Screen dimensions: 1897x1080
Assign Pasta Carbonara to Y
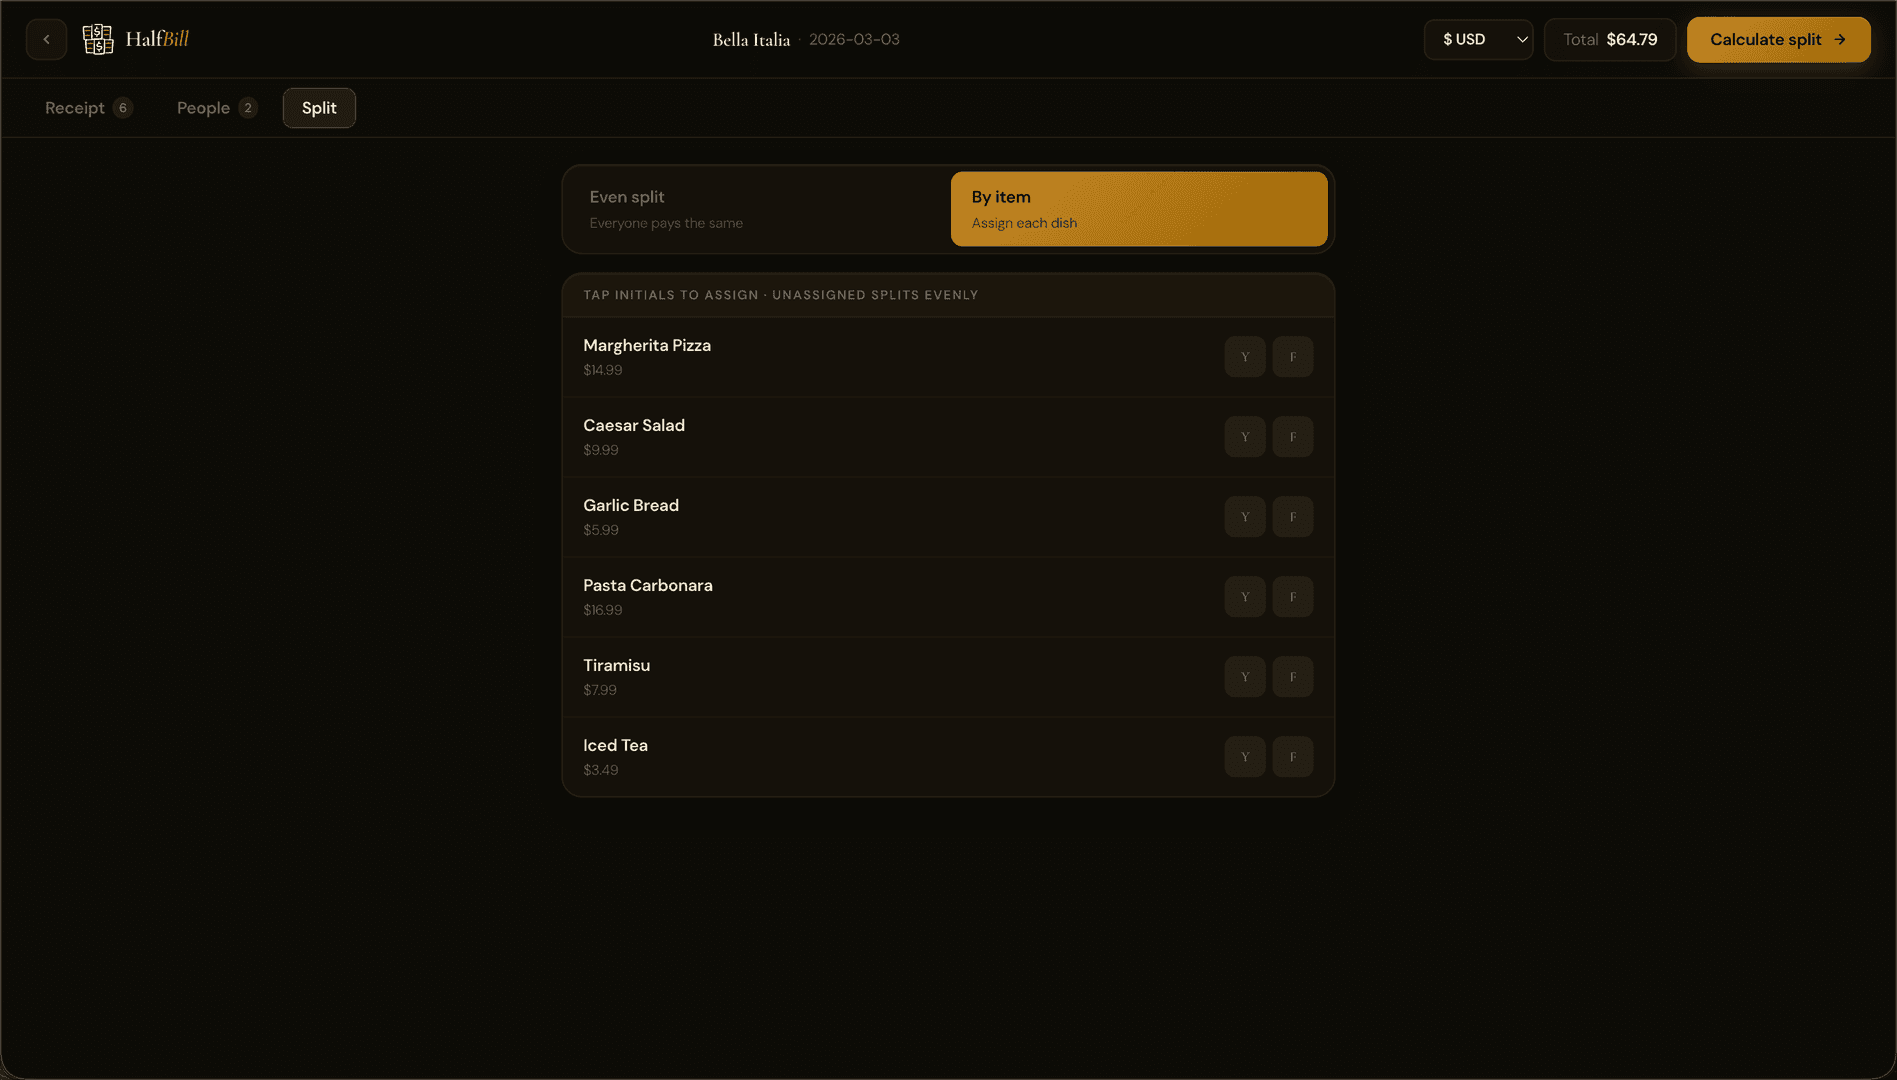click(x=1245, y=597)
